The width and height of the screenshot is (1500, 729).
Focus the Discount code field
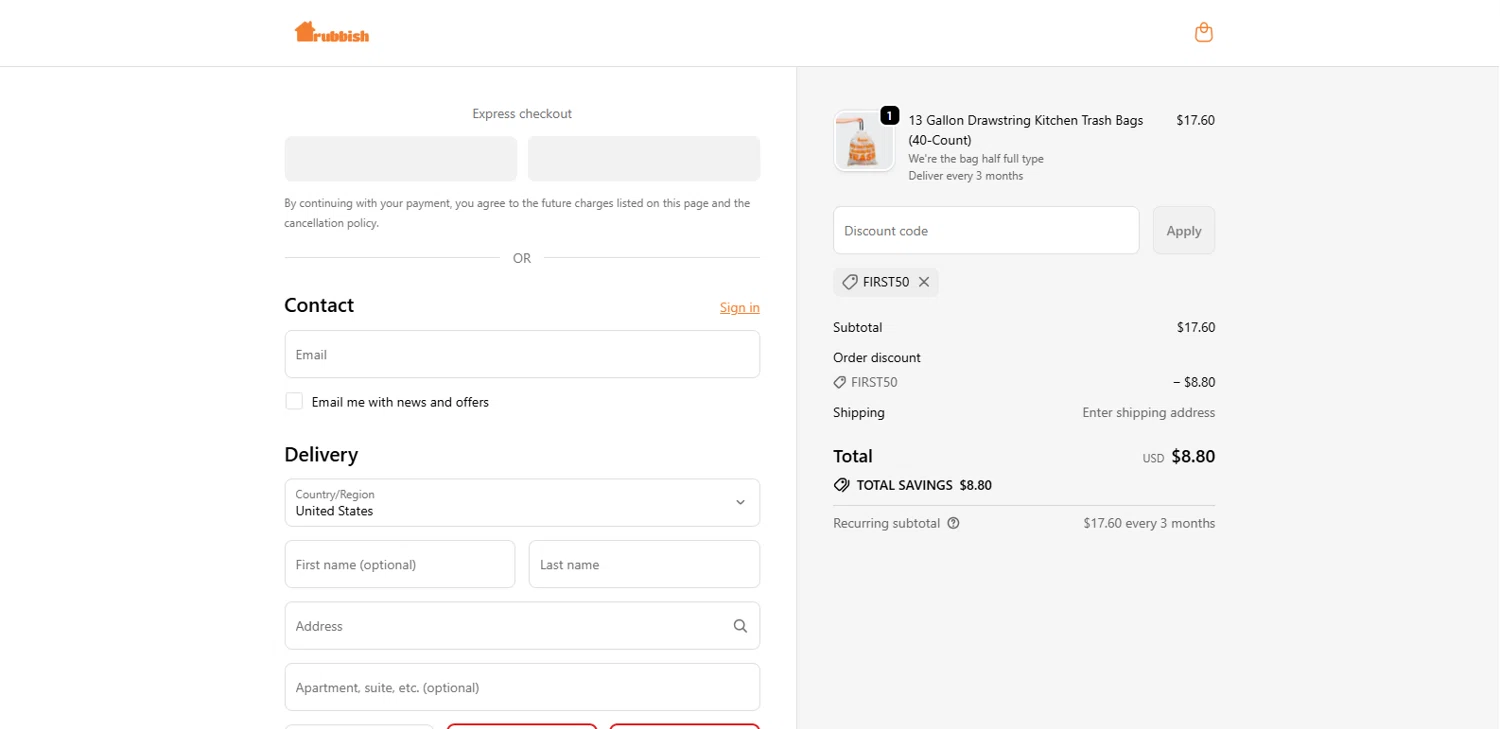pos(986,230)
